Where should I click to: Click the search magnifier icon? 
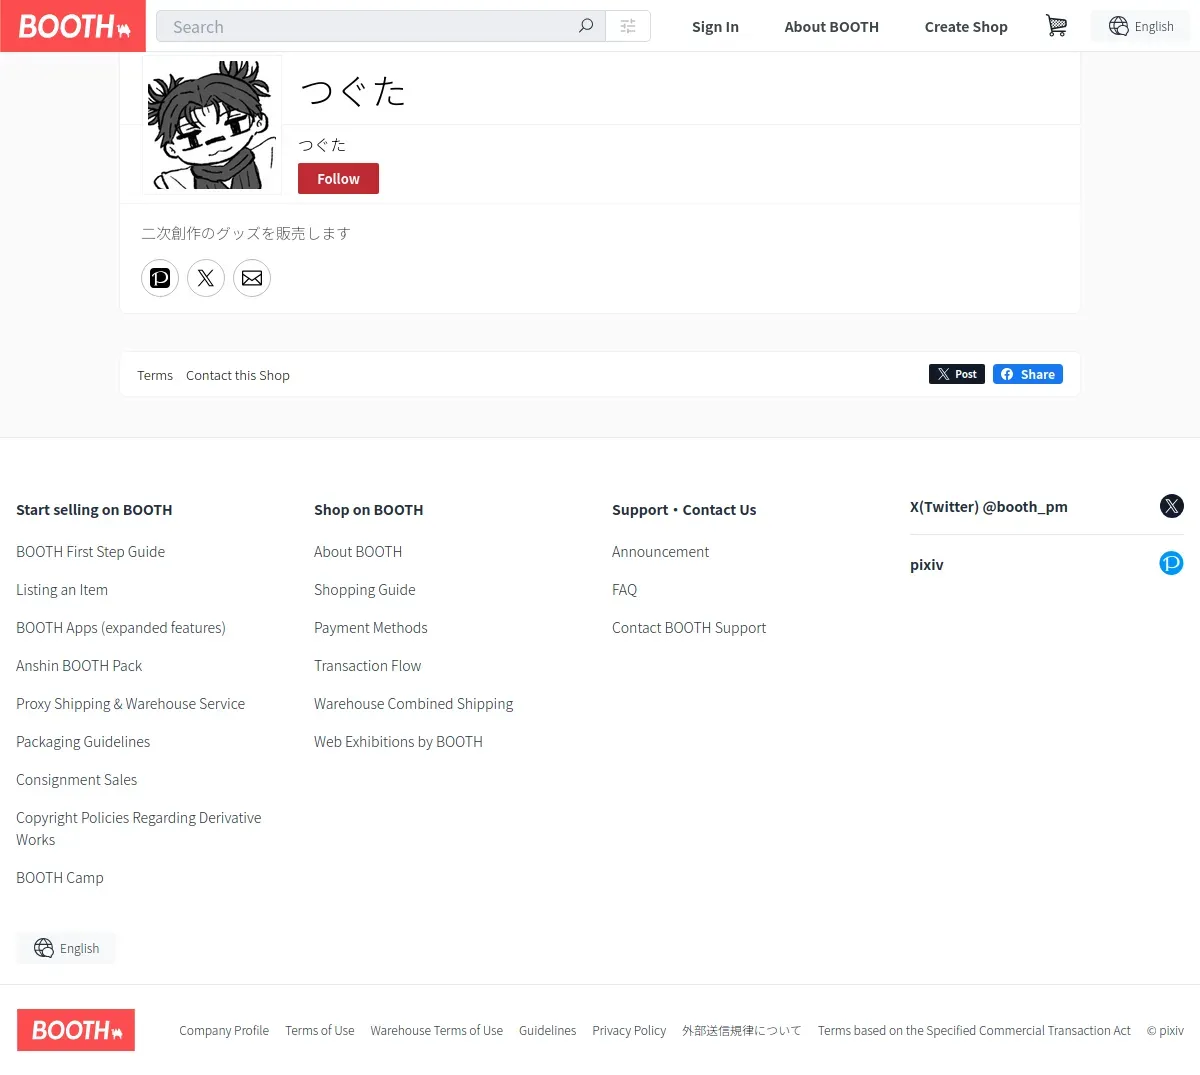586,26
